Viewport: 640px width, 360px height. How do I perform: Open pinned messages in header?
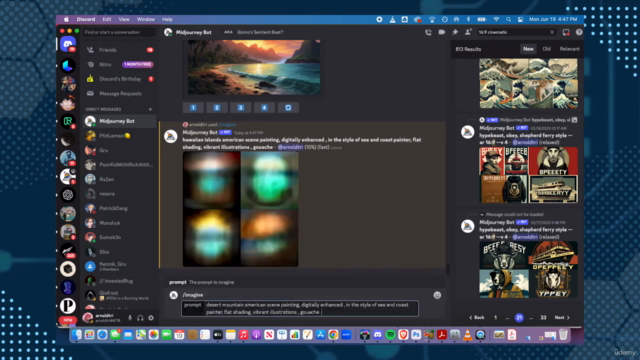[455, 32]
